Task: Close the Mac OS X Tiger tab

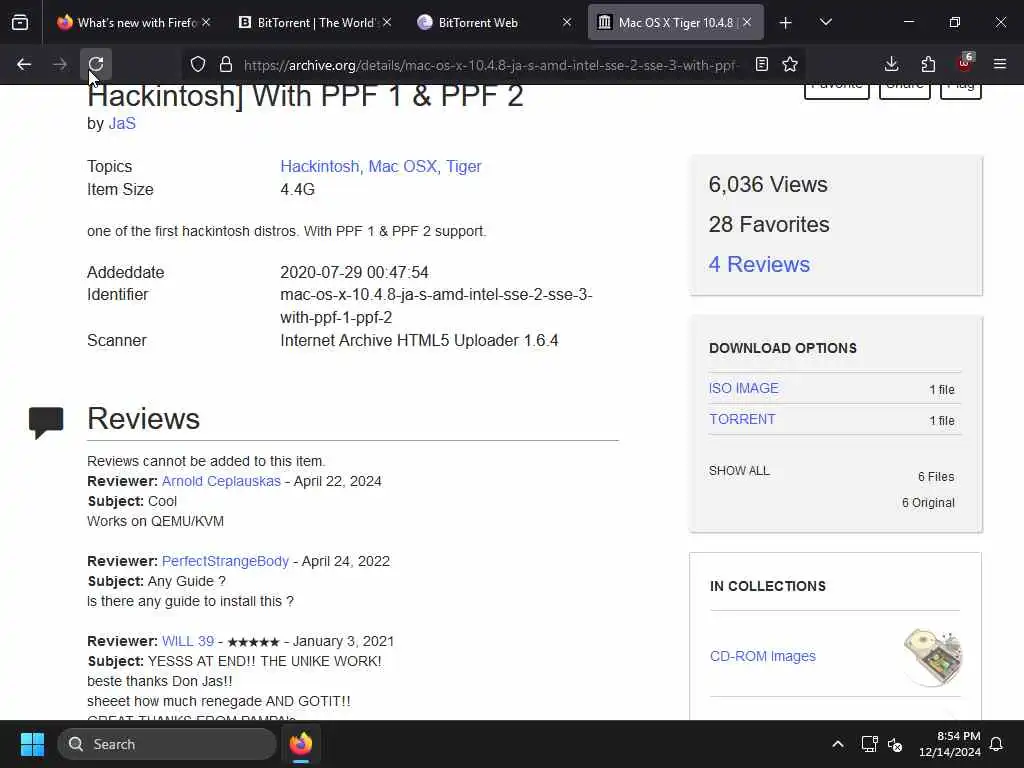Action: click(747, 22)
